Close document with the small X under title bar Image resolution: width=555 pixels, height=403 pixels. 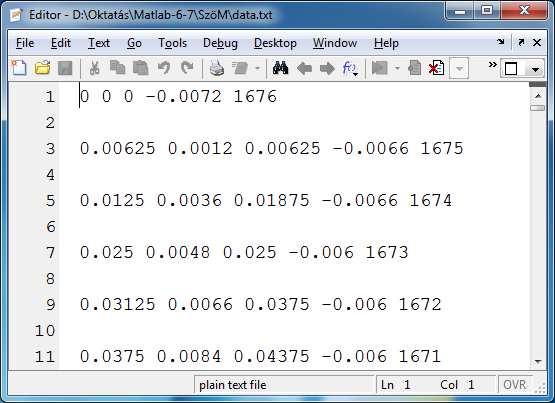pos(537,42)
